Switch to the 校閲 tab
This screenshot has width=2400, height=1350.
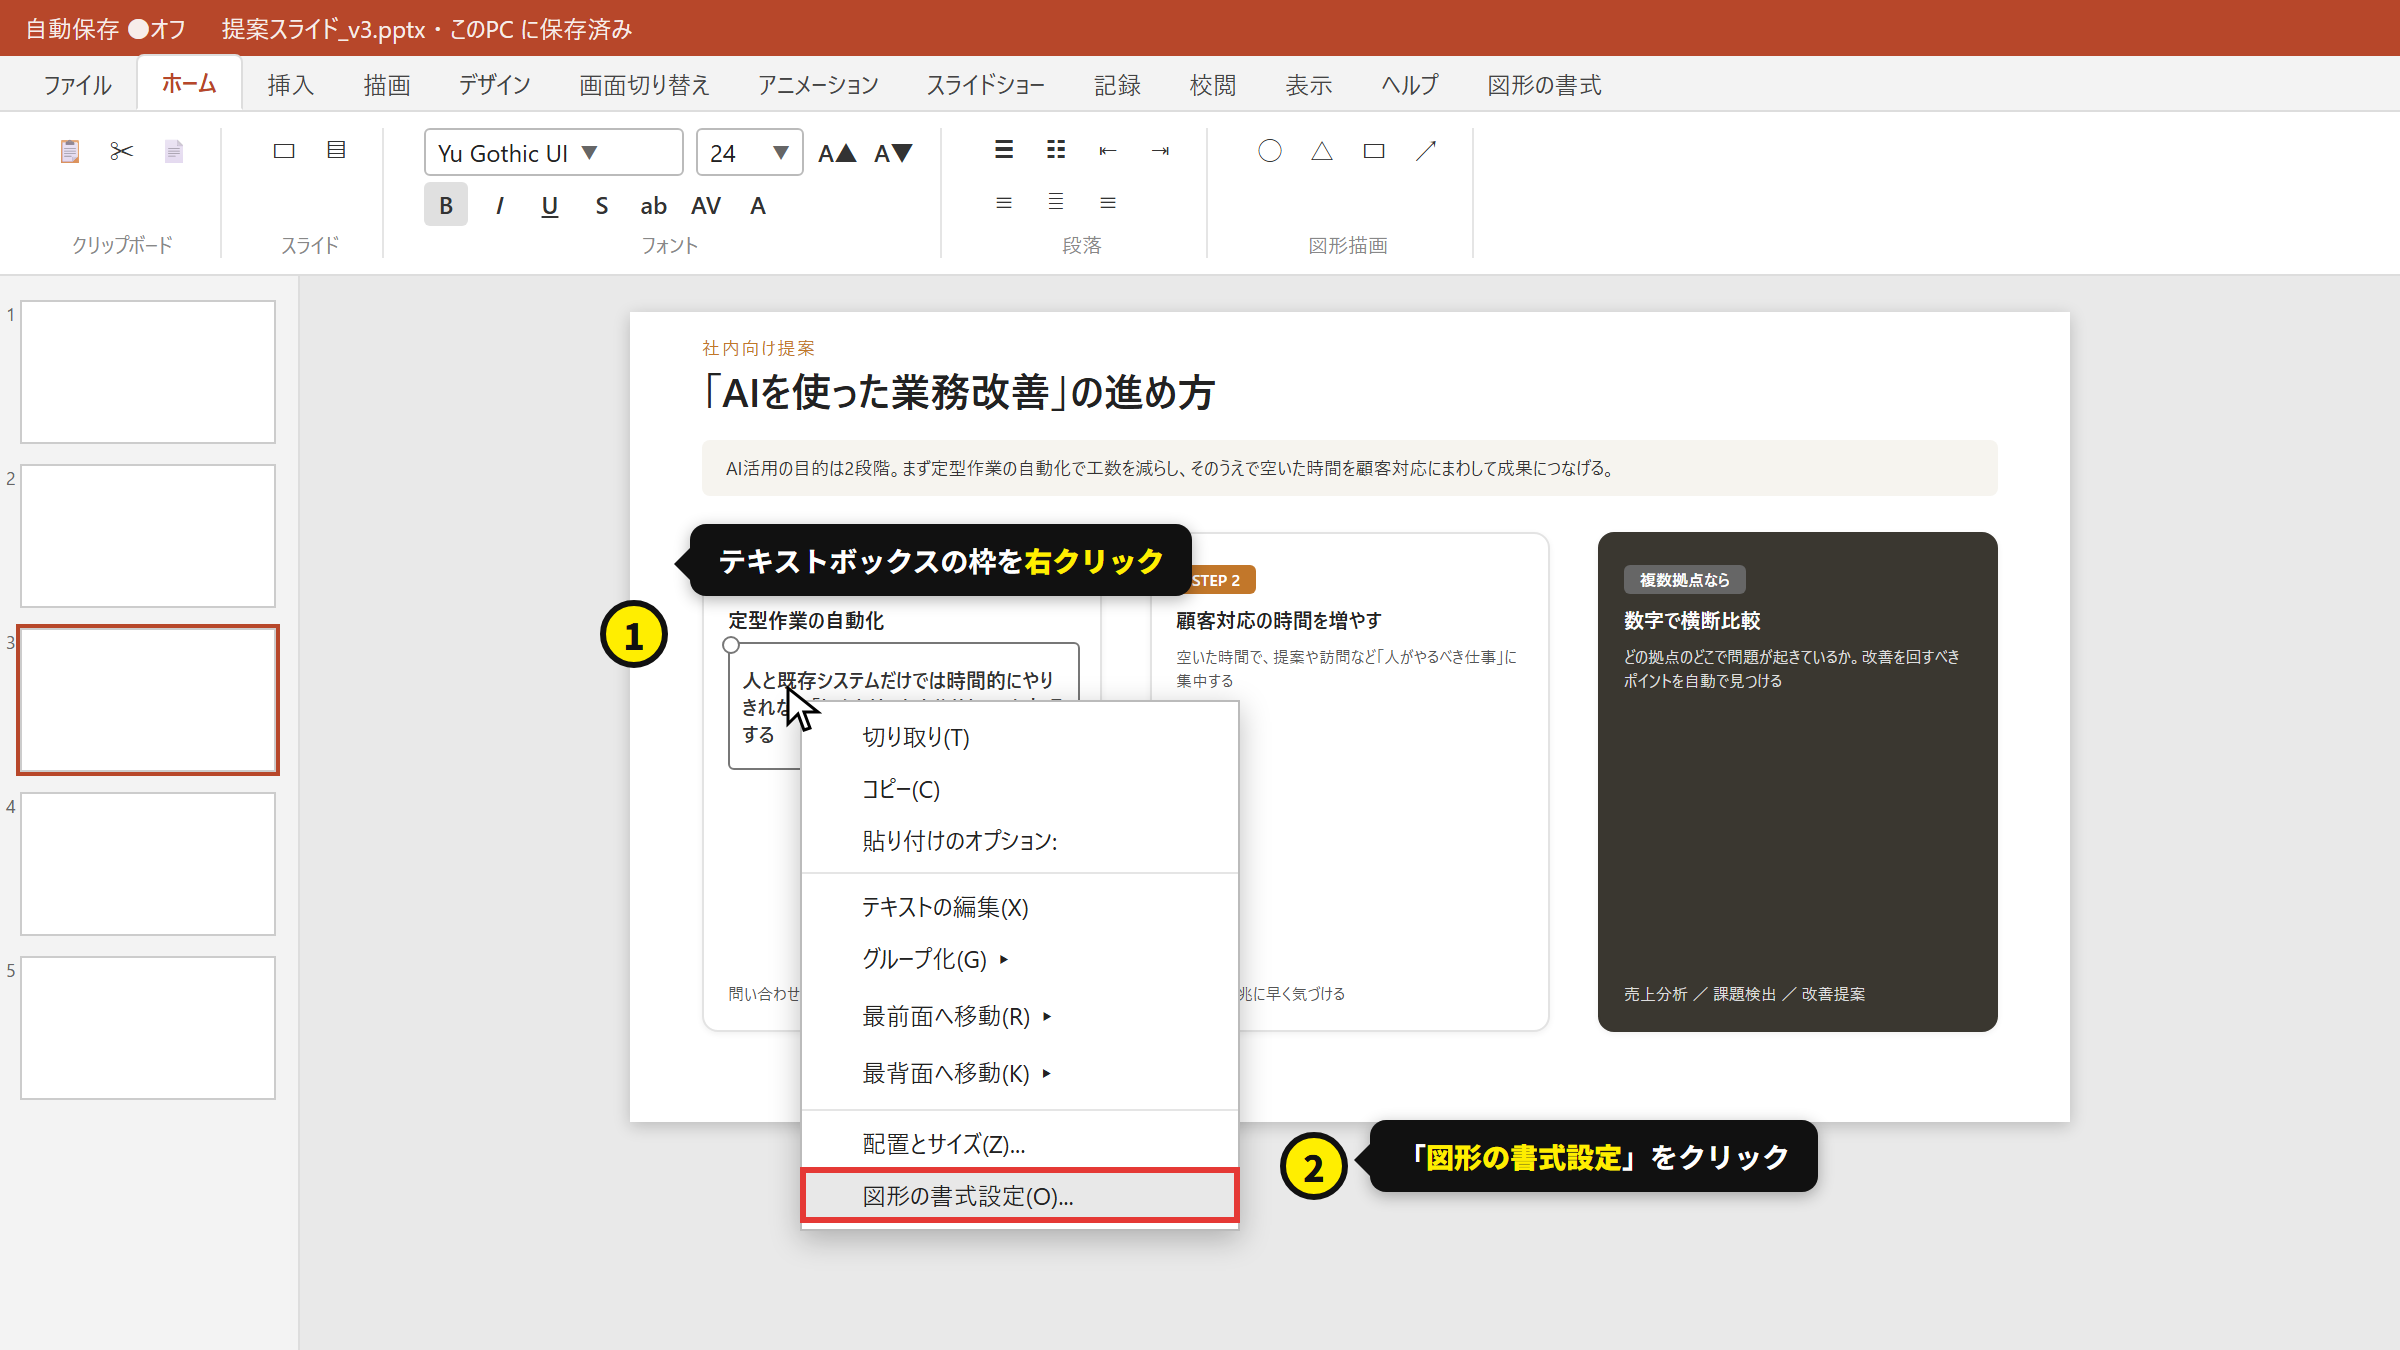click(1213, 85)
